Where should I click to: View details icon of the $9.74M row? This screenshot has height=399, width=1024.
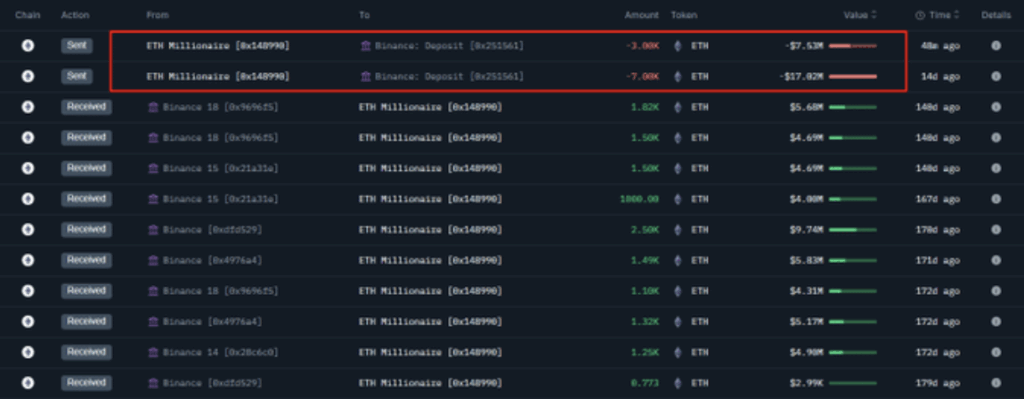point(995,230)
